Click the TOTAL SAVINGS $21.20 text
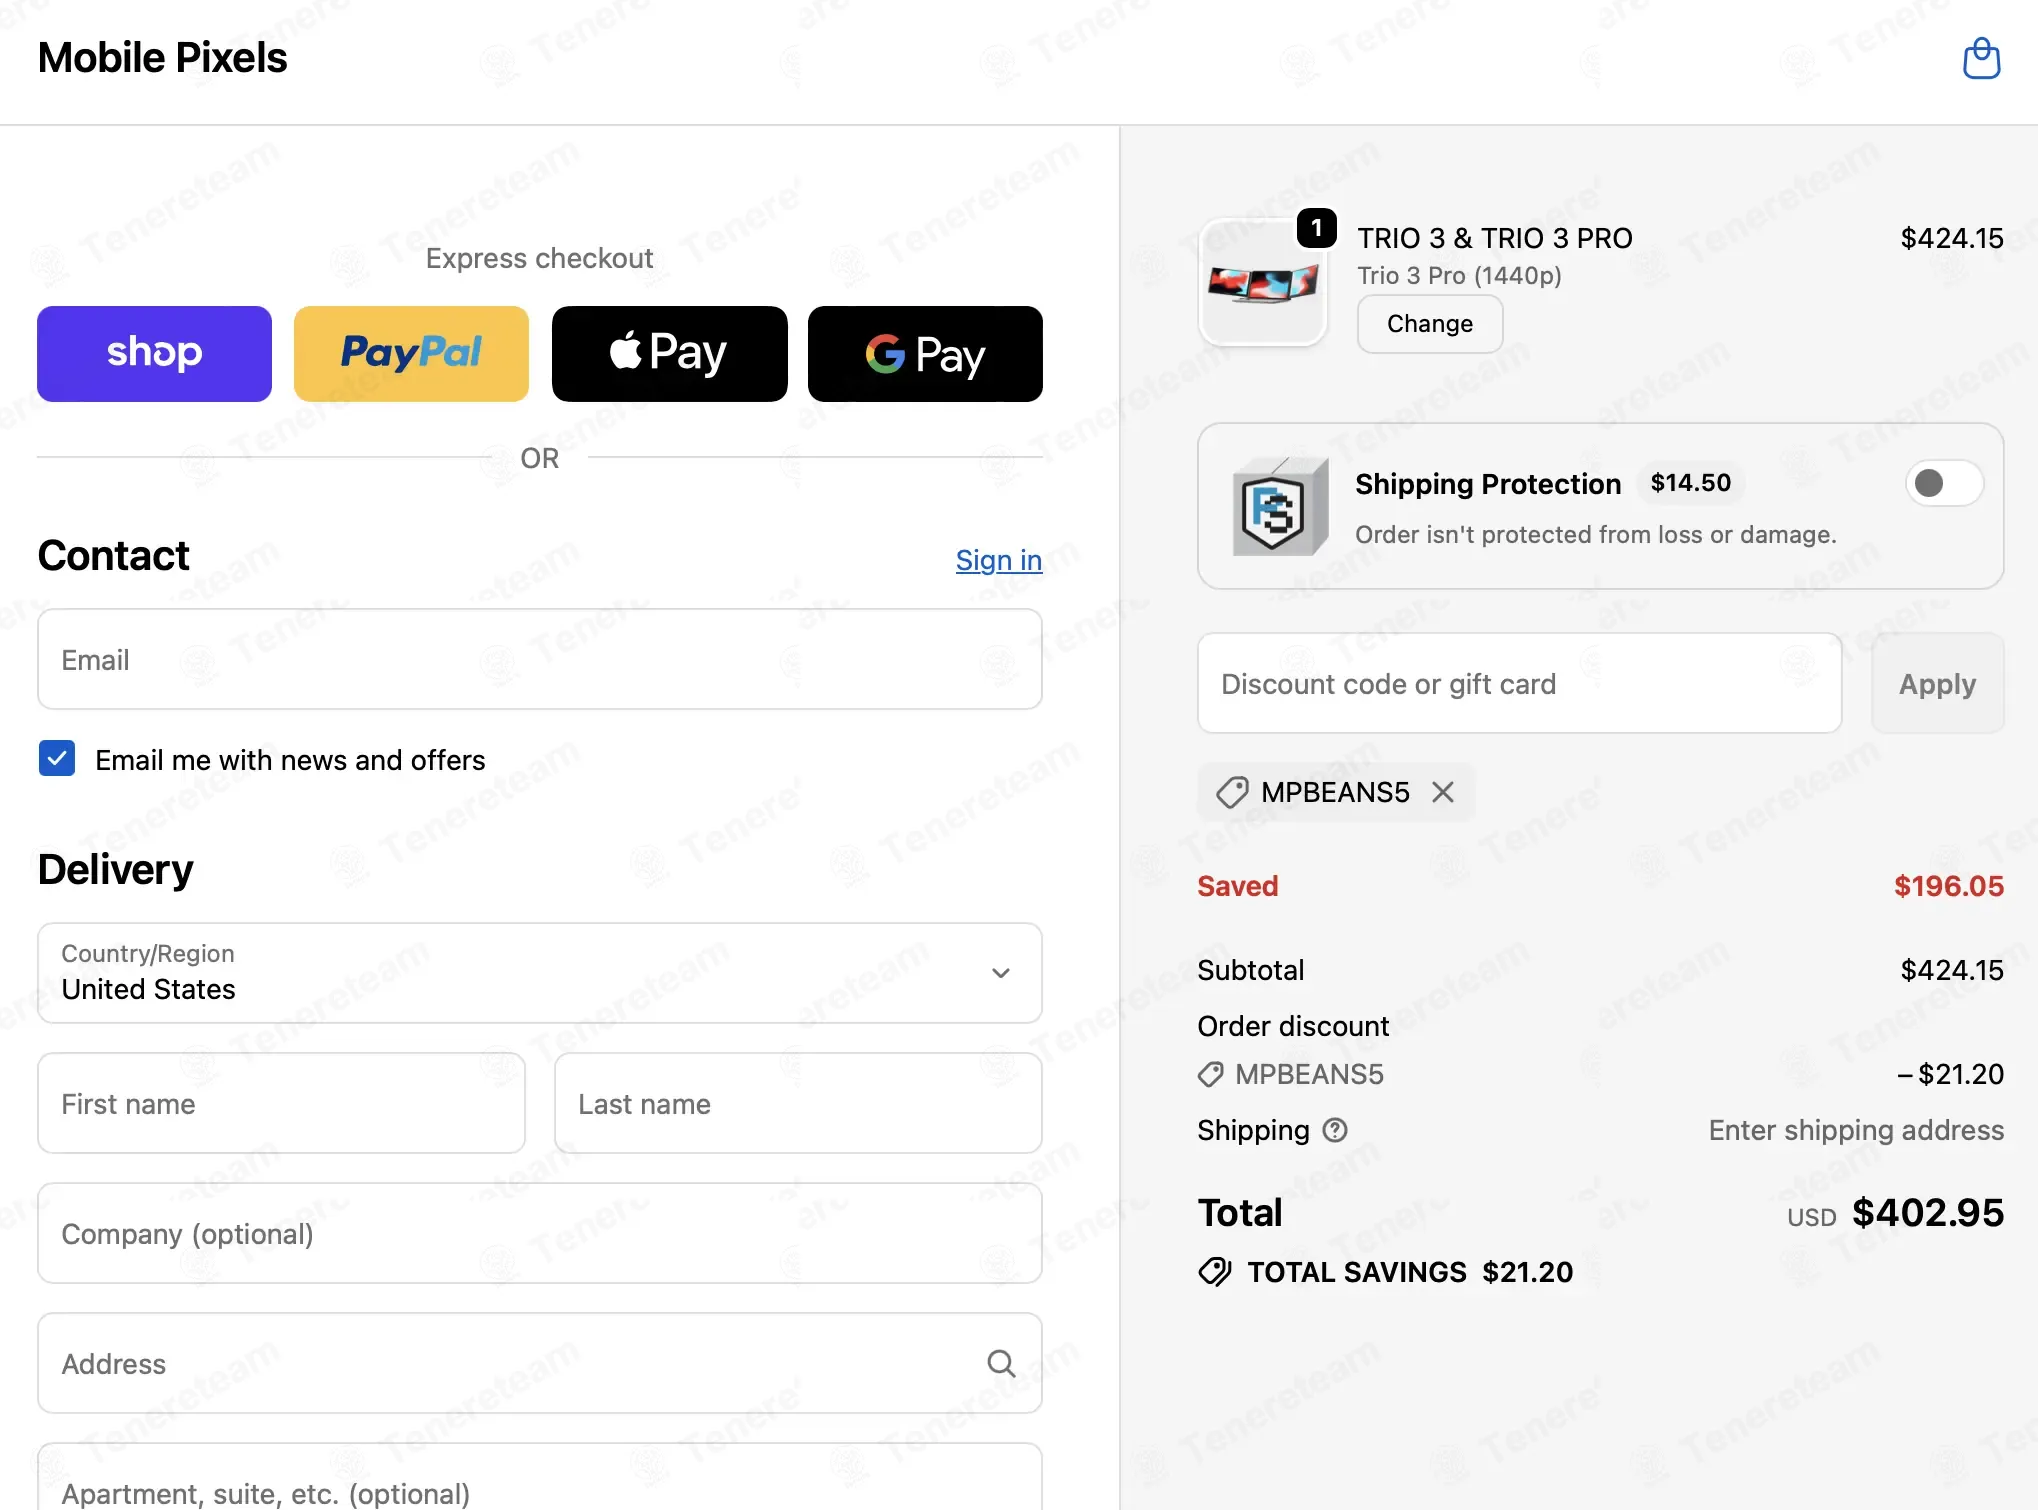The width and height of the screenshot is (2038, 1510). pos(1410,1272)
